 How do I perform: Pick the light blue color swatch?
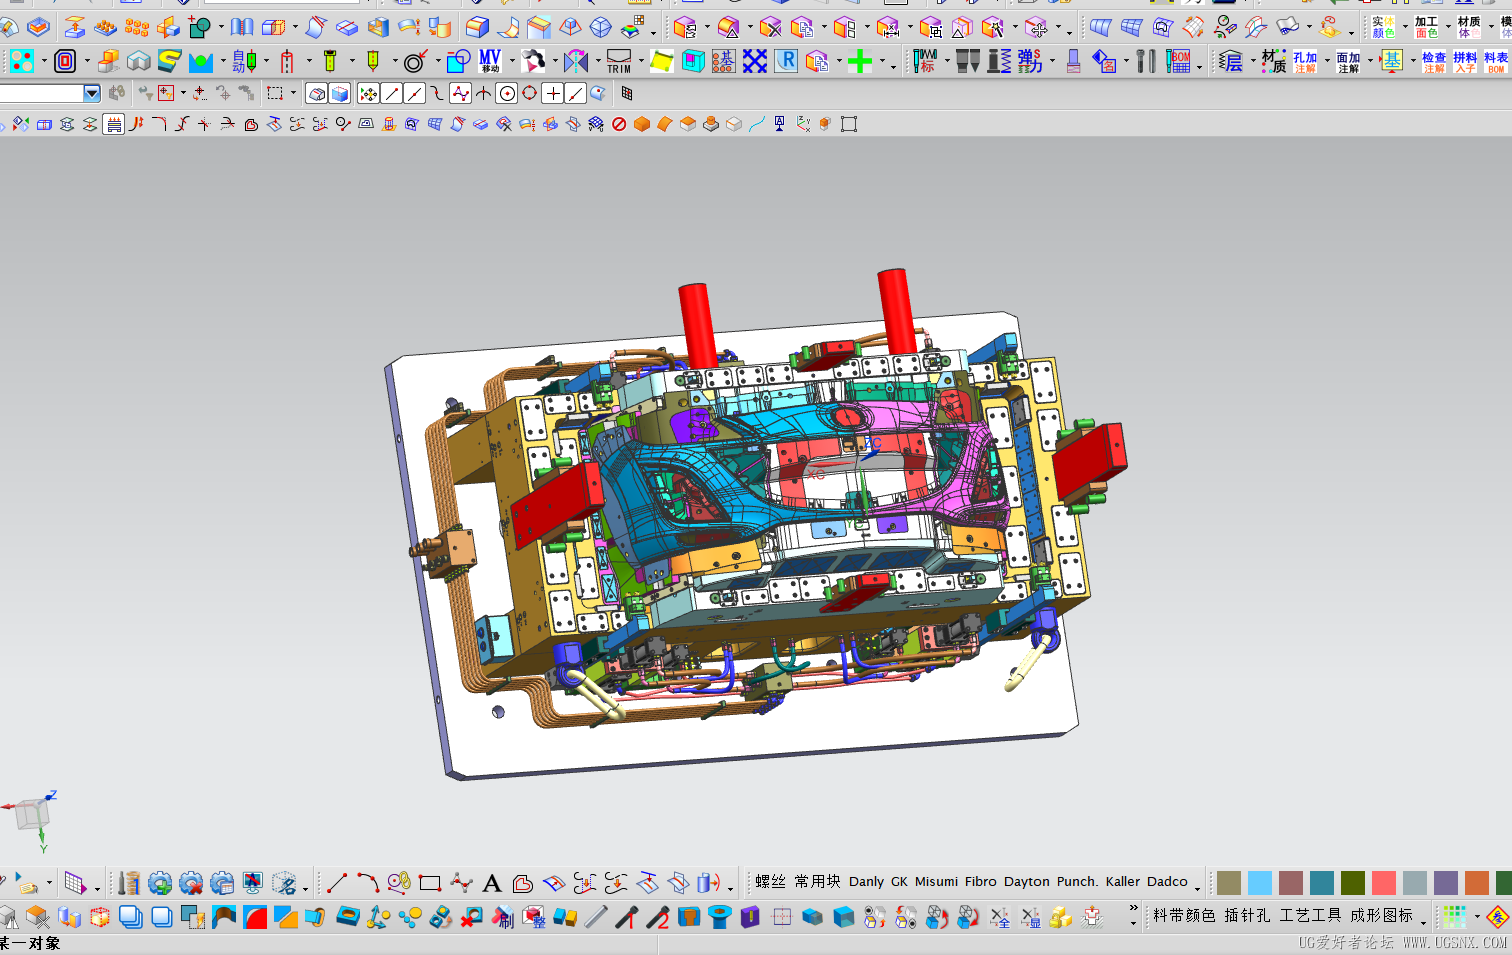1260,883
